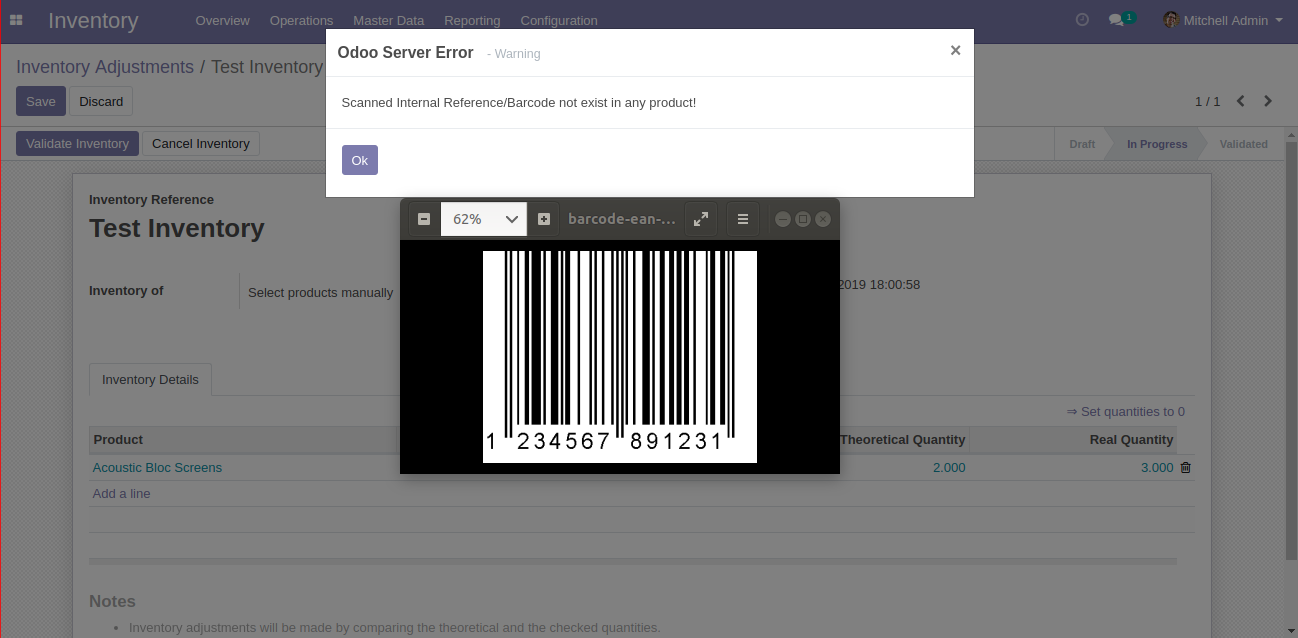Close the Odoo Server Error dialog
Screen dimensions: 1298x638
click(955, 50)
